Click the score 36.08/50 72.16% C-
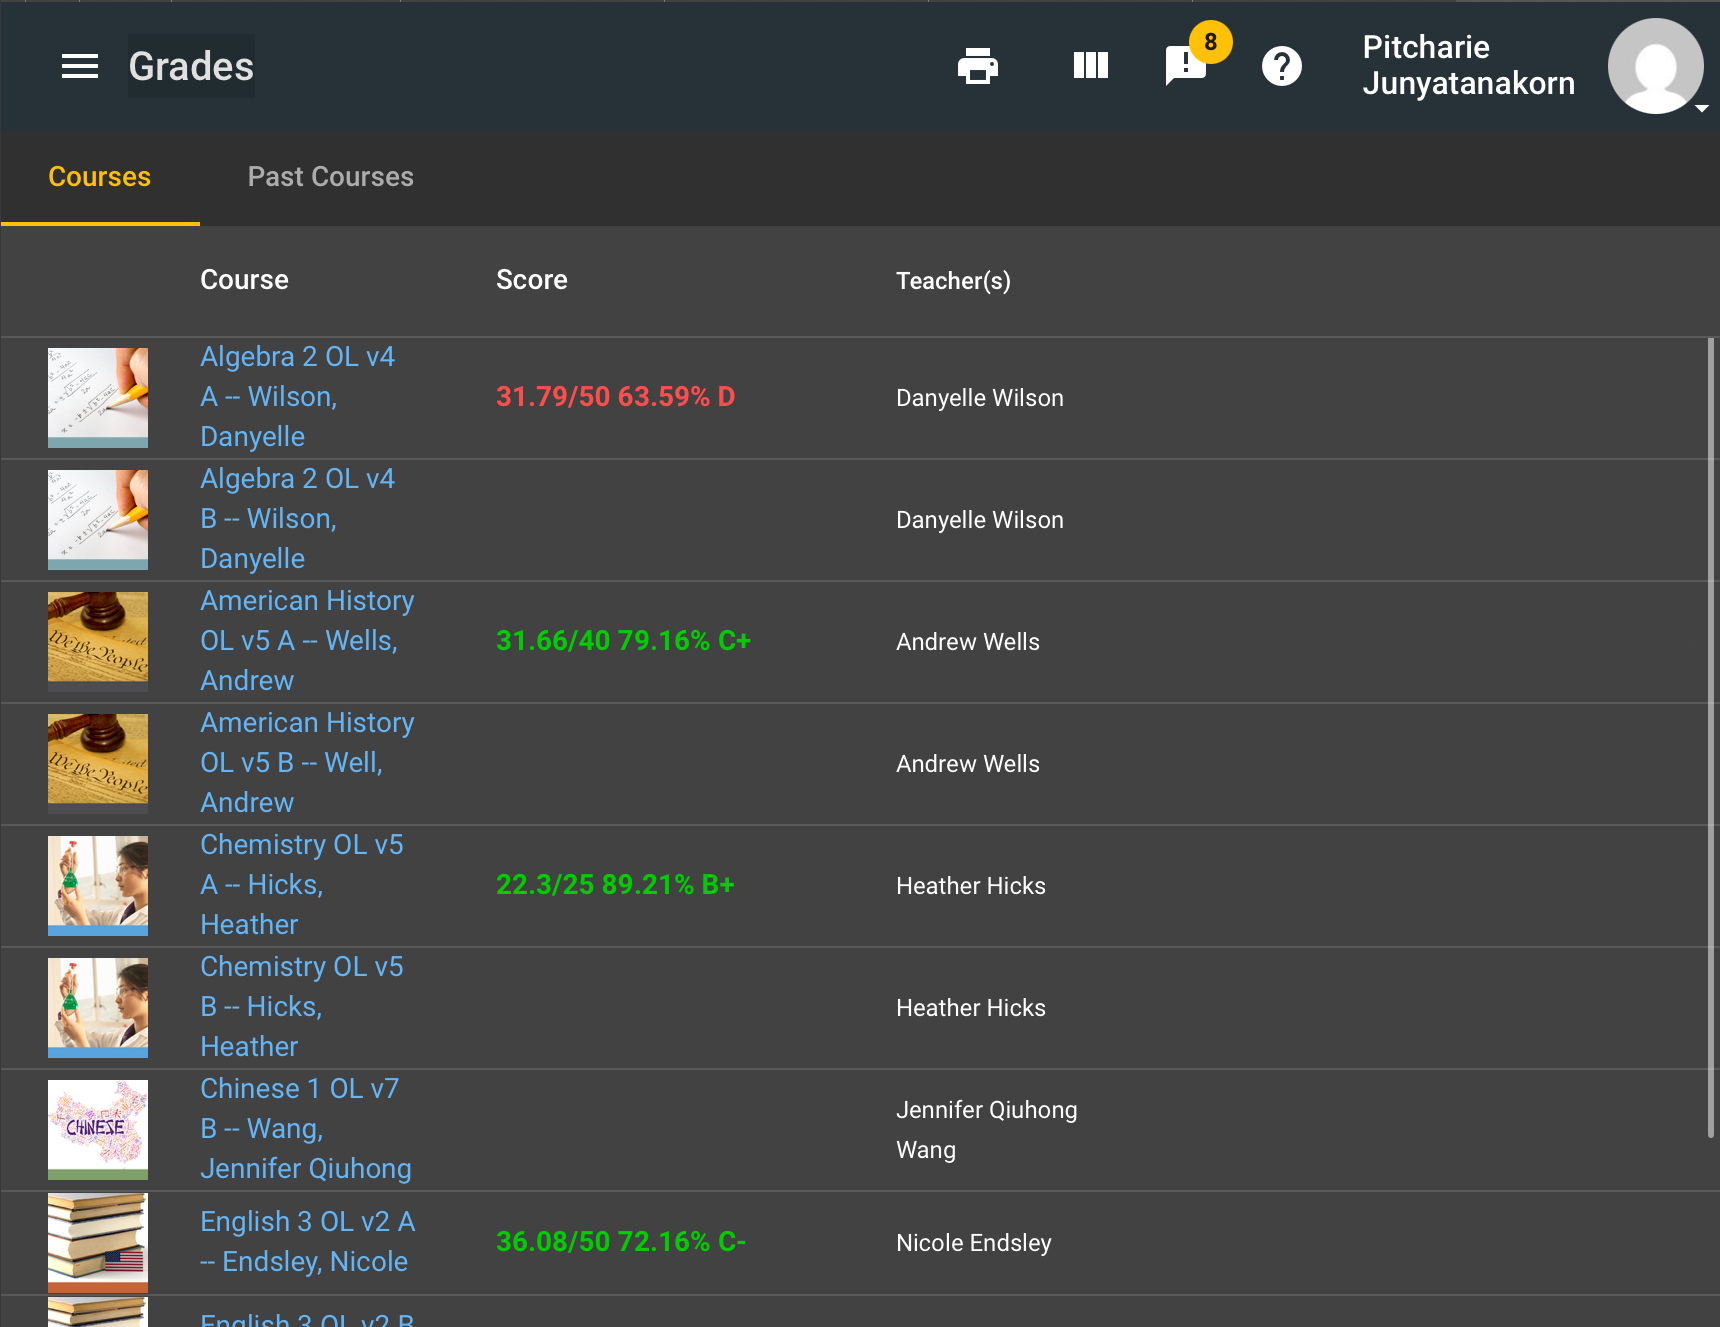Image resolution: width=1720 pixels, height=1327 pixels. [x=621, y=1242]
